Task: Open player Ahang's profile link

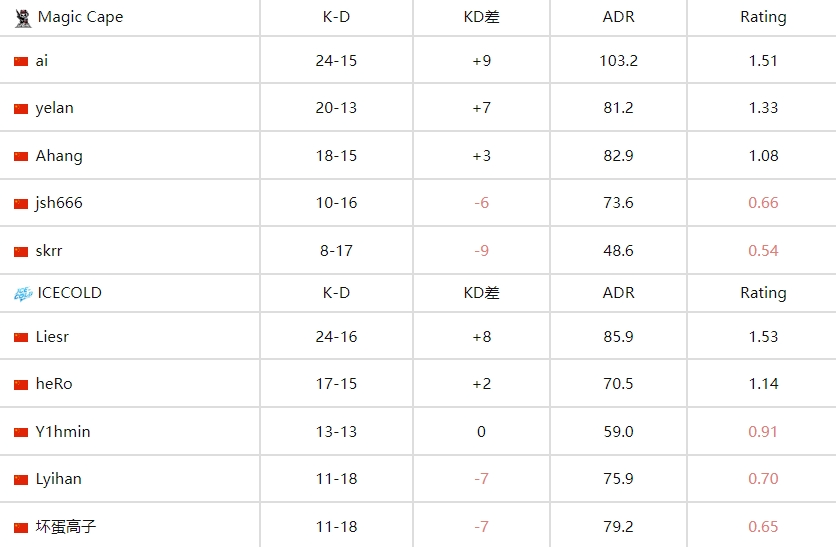Action: (59, 156)
